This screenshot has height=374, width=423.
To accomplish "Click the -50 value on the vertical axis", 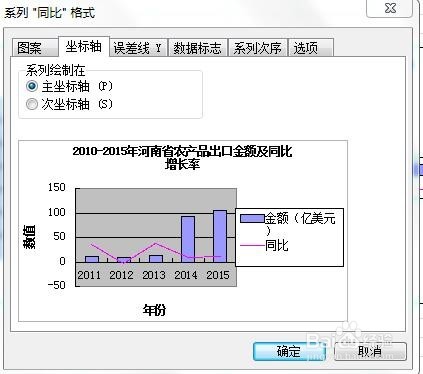I will click(56, 285).
